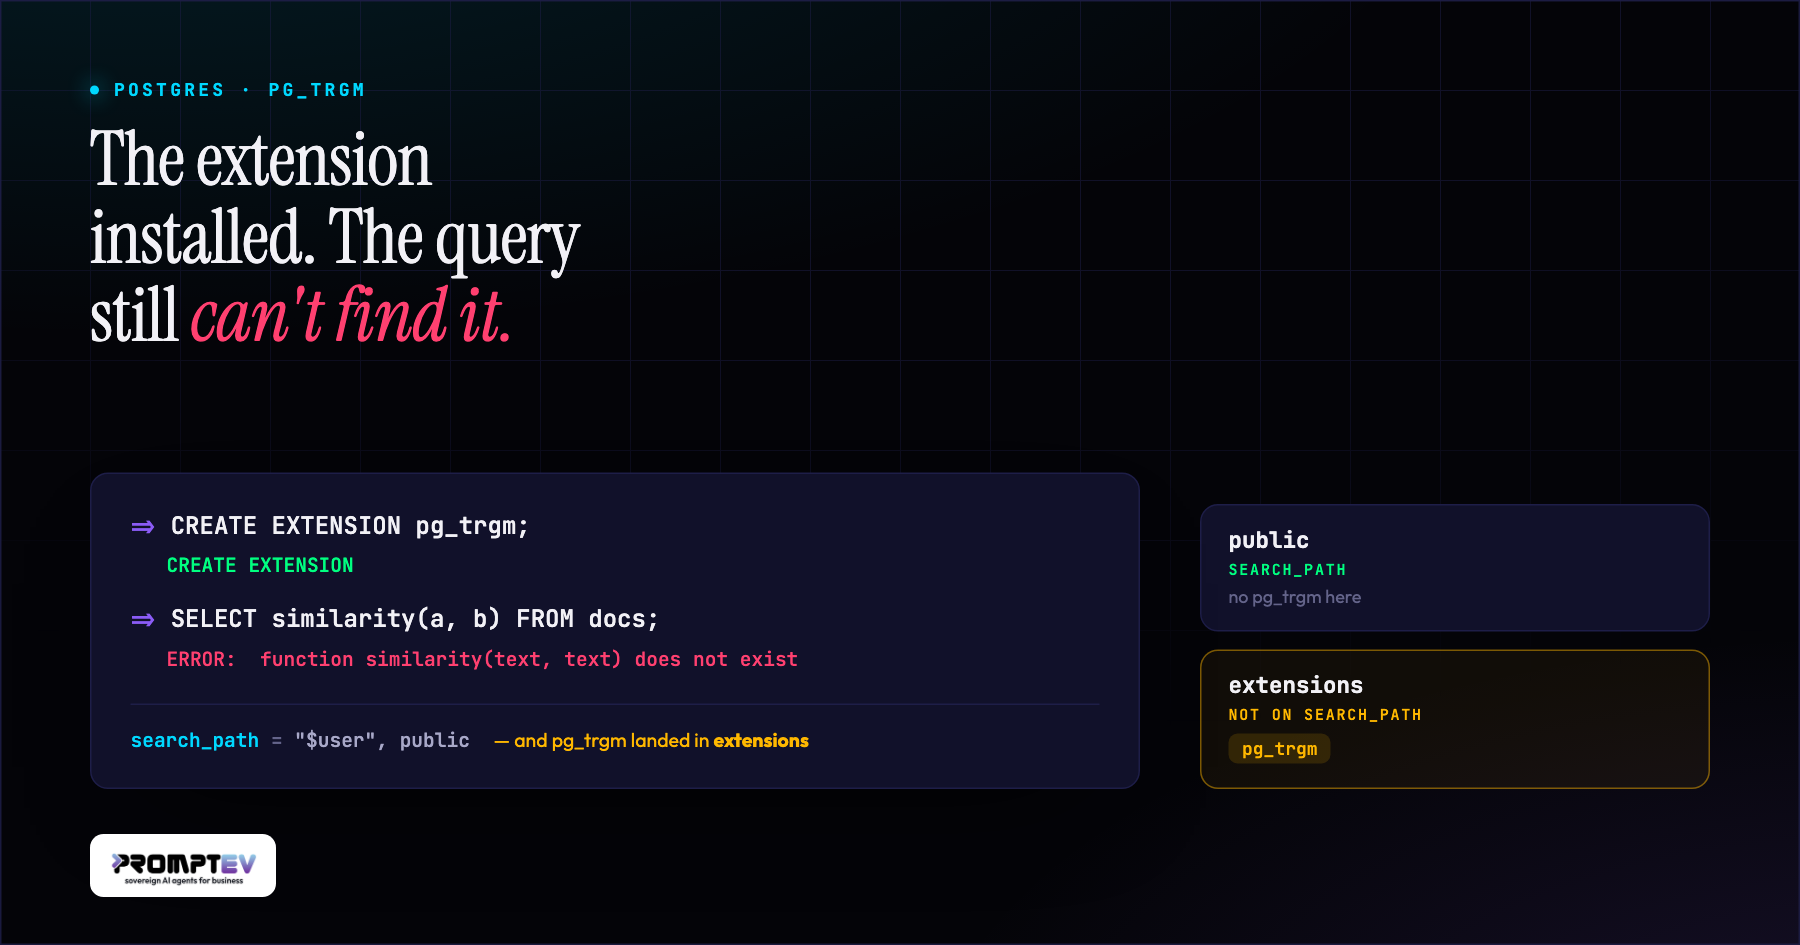This screenshot has width=1800, height=945.
Task: Click the "NOT ON SEARCH_PATH" label
Action: (1325, 715)
